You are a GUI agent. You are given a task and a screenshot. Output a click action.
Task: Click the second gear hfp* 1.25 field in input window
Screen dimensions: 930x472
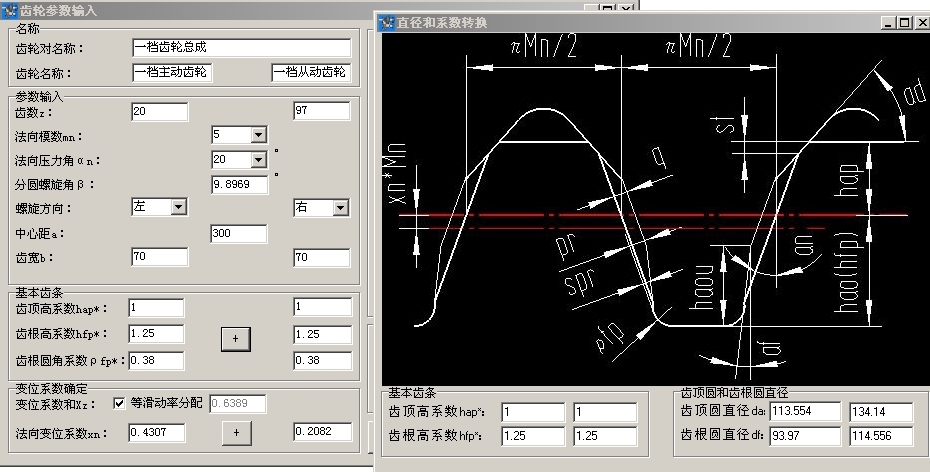323,334
